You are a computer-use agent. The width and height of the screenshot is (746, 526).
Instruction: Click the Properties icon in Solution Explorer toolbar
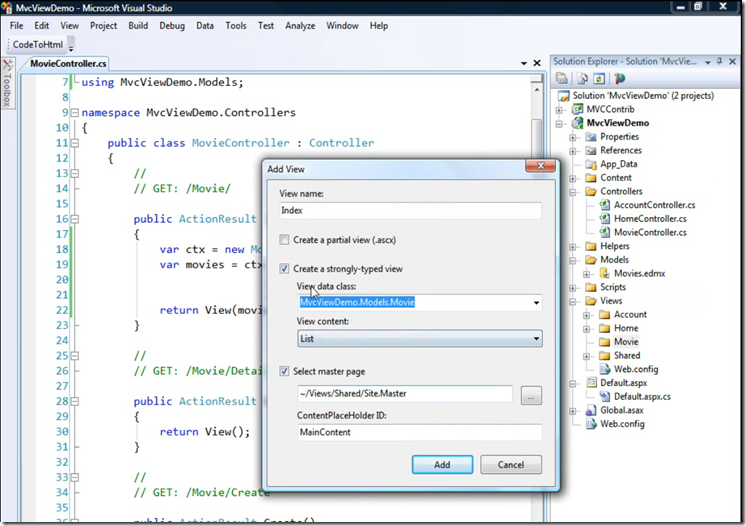point(562,78)
